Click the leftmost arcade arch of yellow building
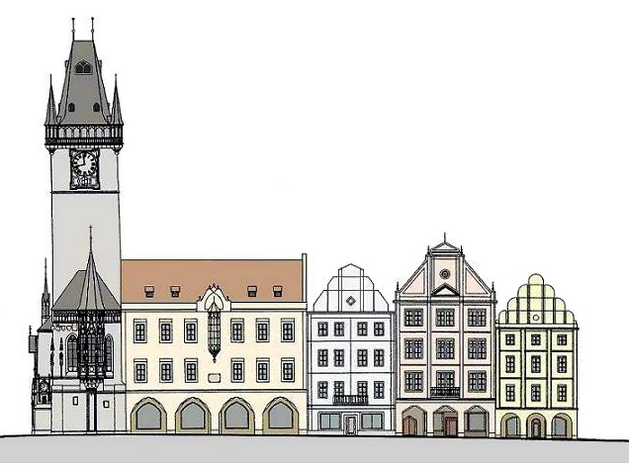629x473 pixels. coord(148,416)
